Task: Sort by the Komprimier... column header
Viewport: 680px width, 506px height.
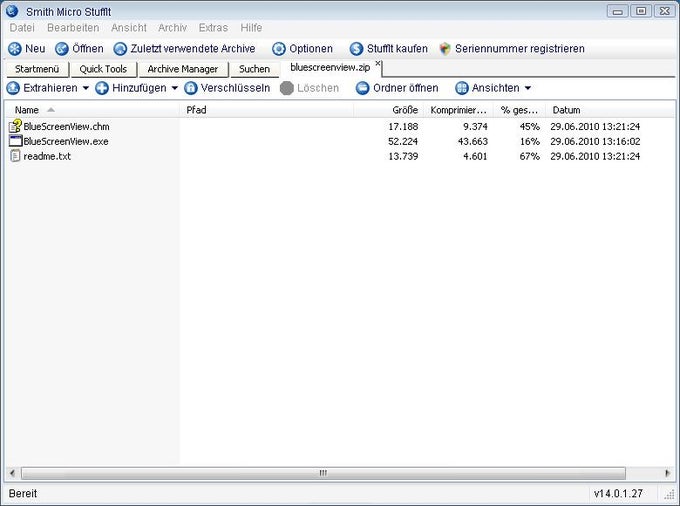Action: [x=458, y=110]
